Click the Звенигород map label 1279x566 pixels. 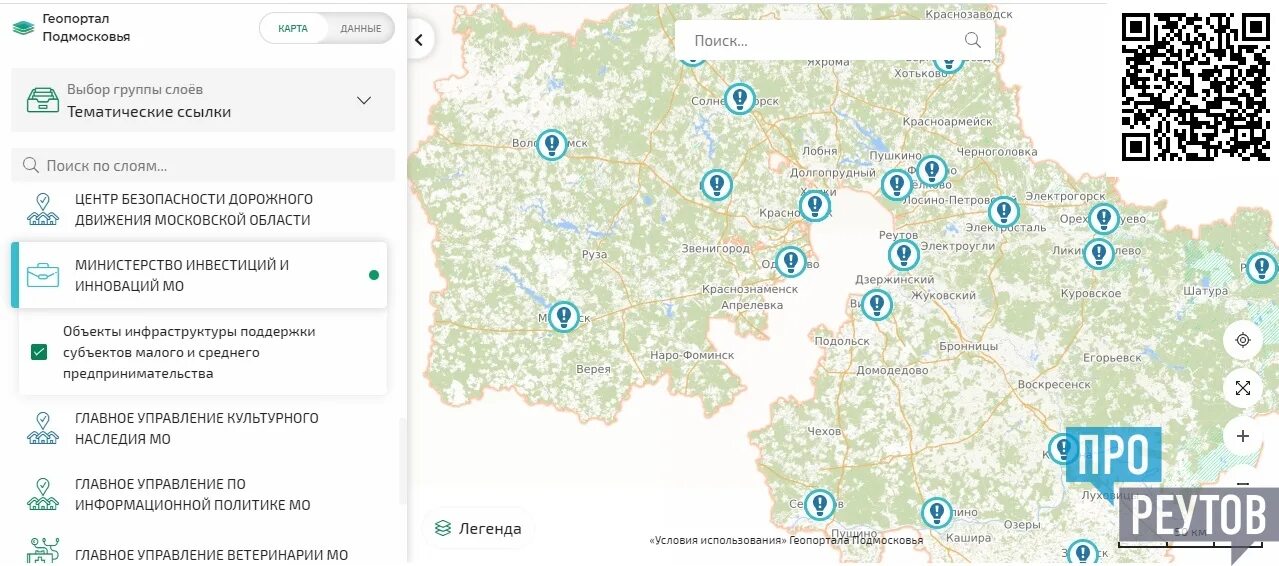715,248
